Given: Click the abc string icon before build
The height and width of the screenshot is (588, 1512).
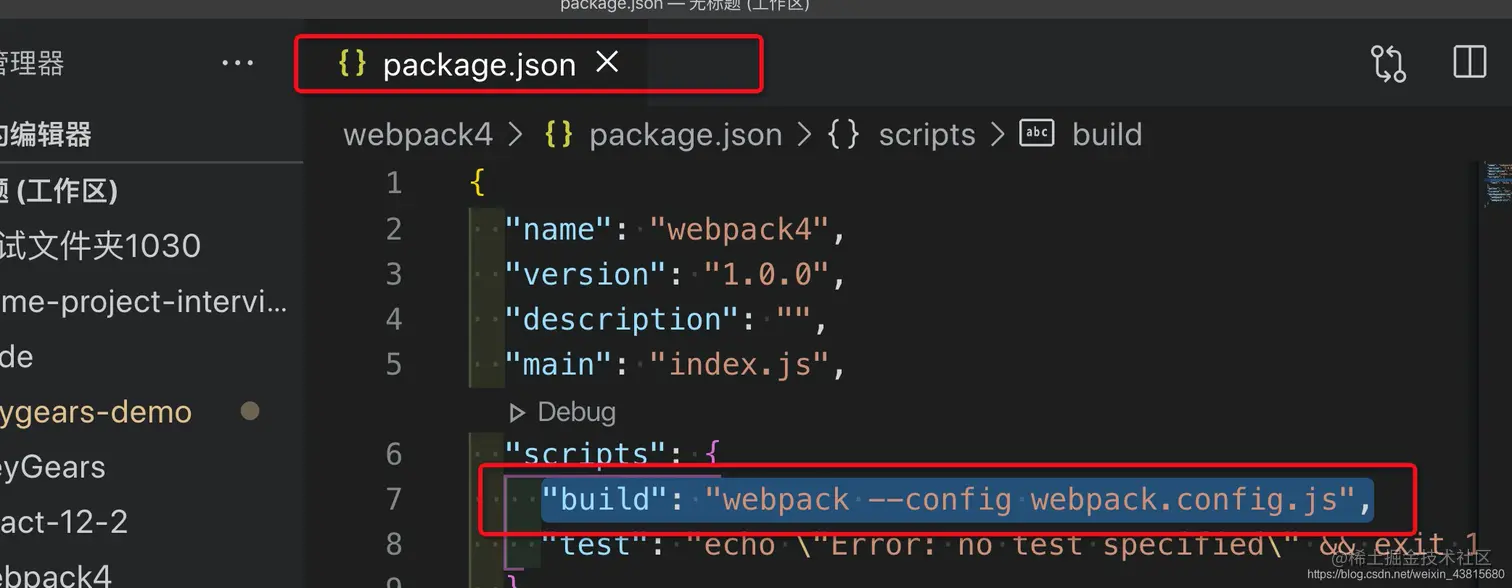Looking at the screenshot, I should 1037,132.
